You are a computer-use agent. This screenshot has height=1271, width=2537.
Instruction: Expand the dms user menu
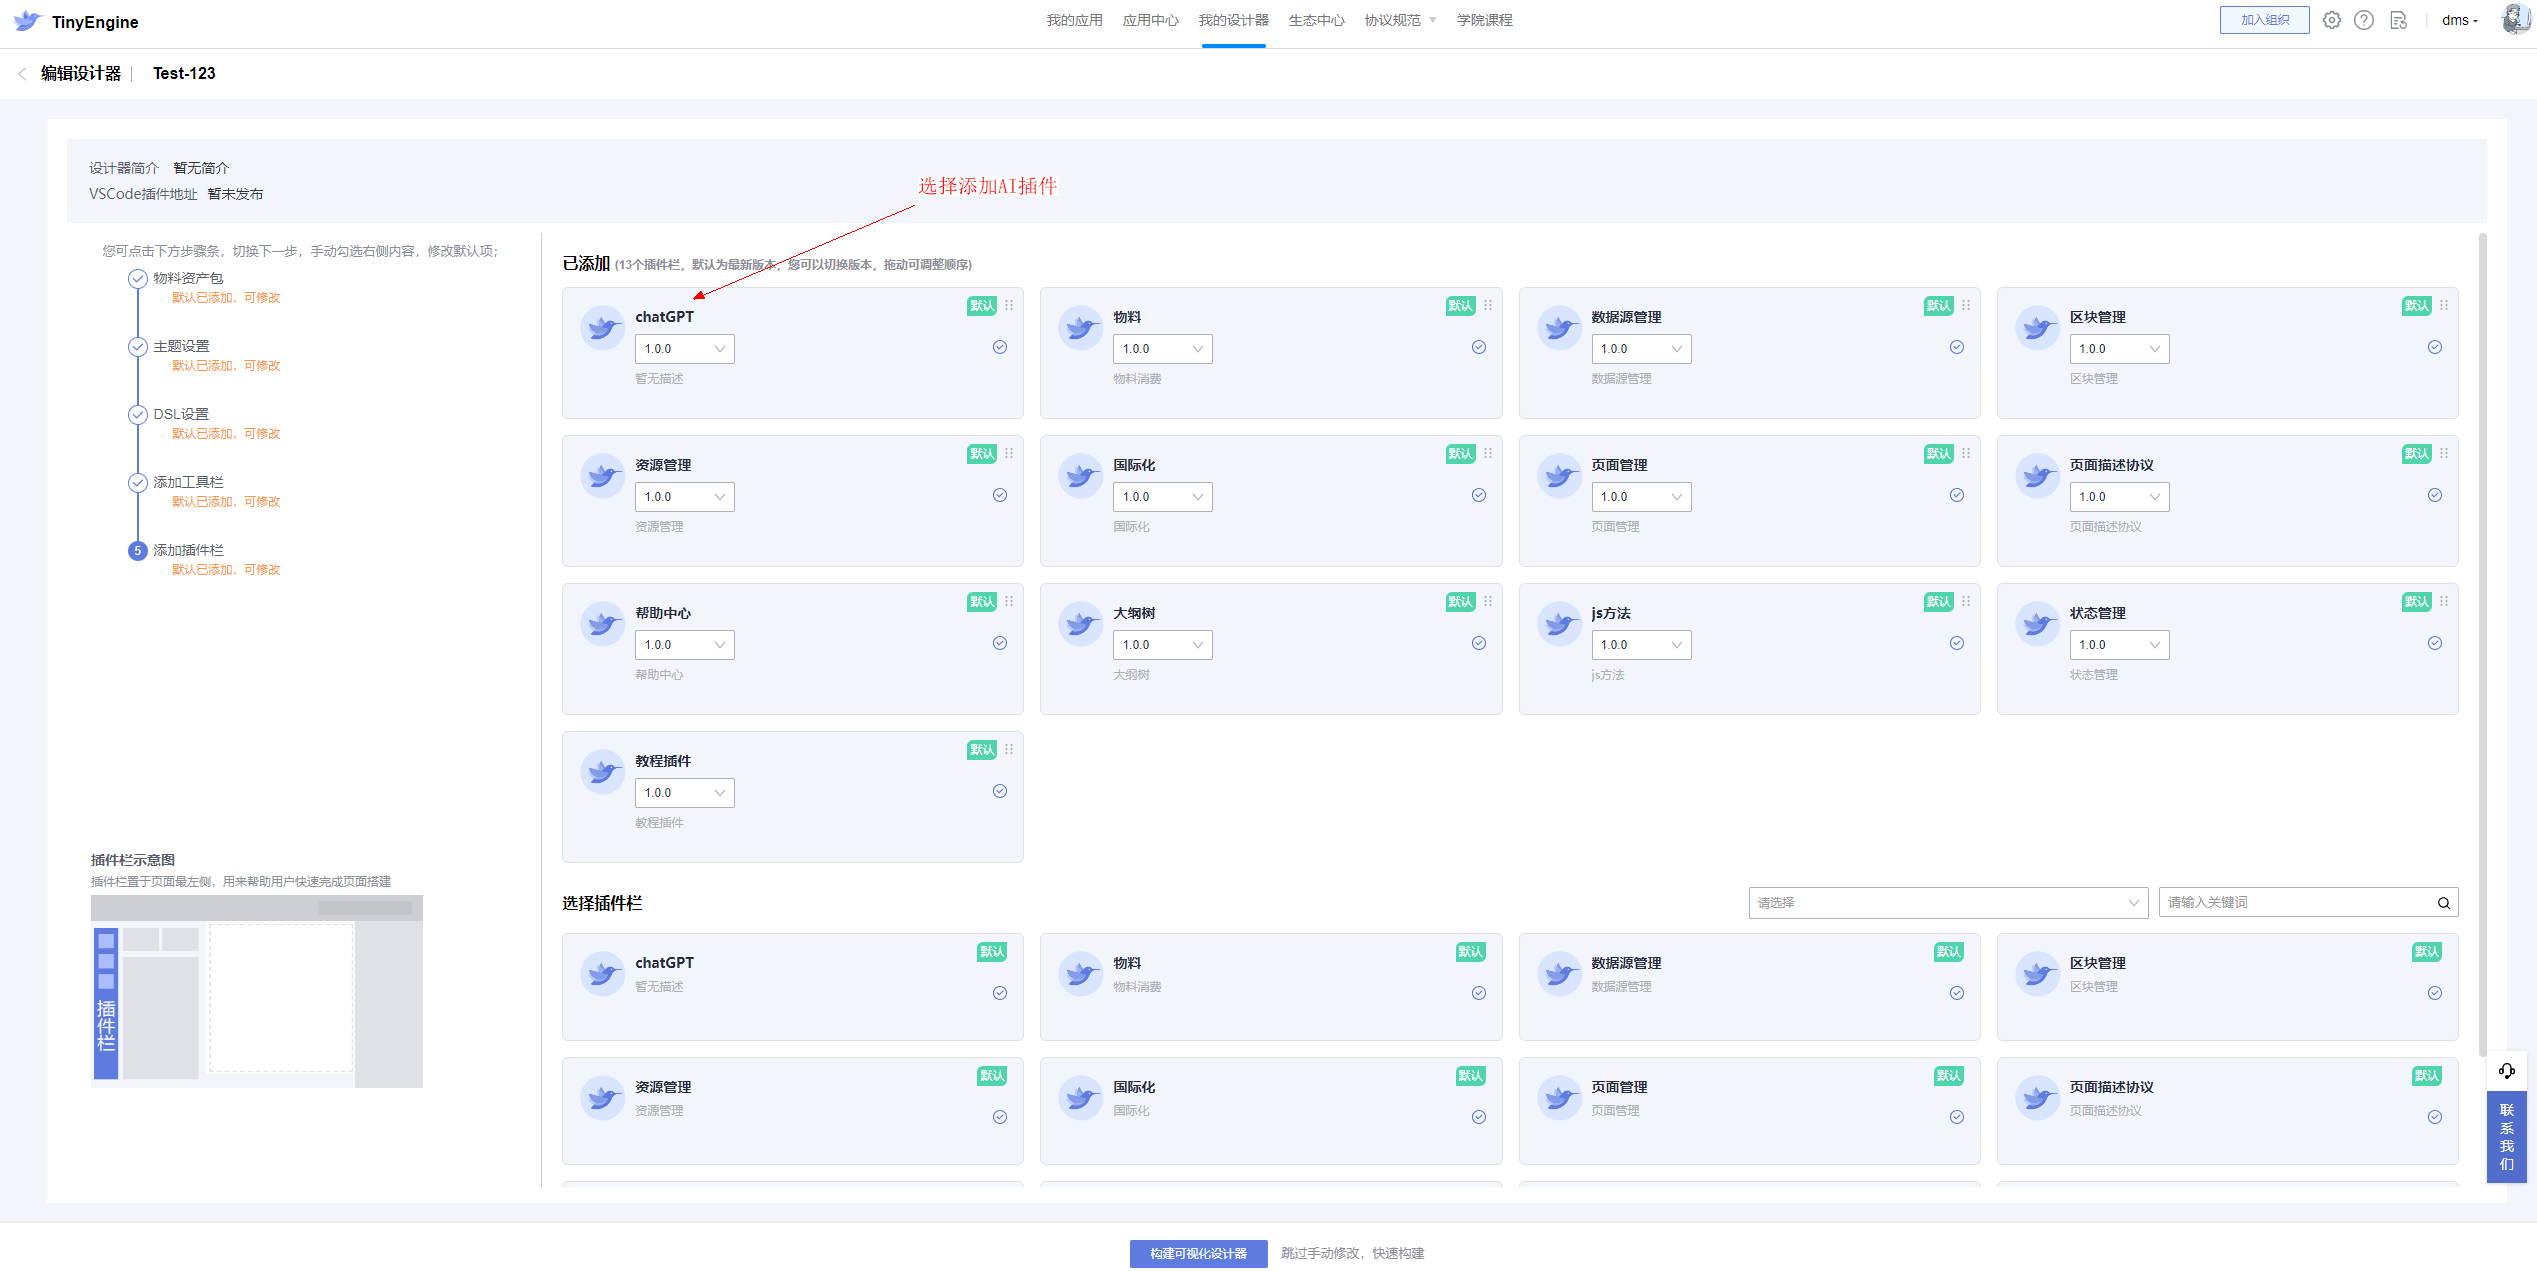coord(2459,20)
